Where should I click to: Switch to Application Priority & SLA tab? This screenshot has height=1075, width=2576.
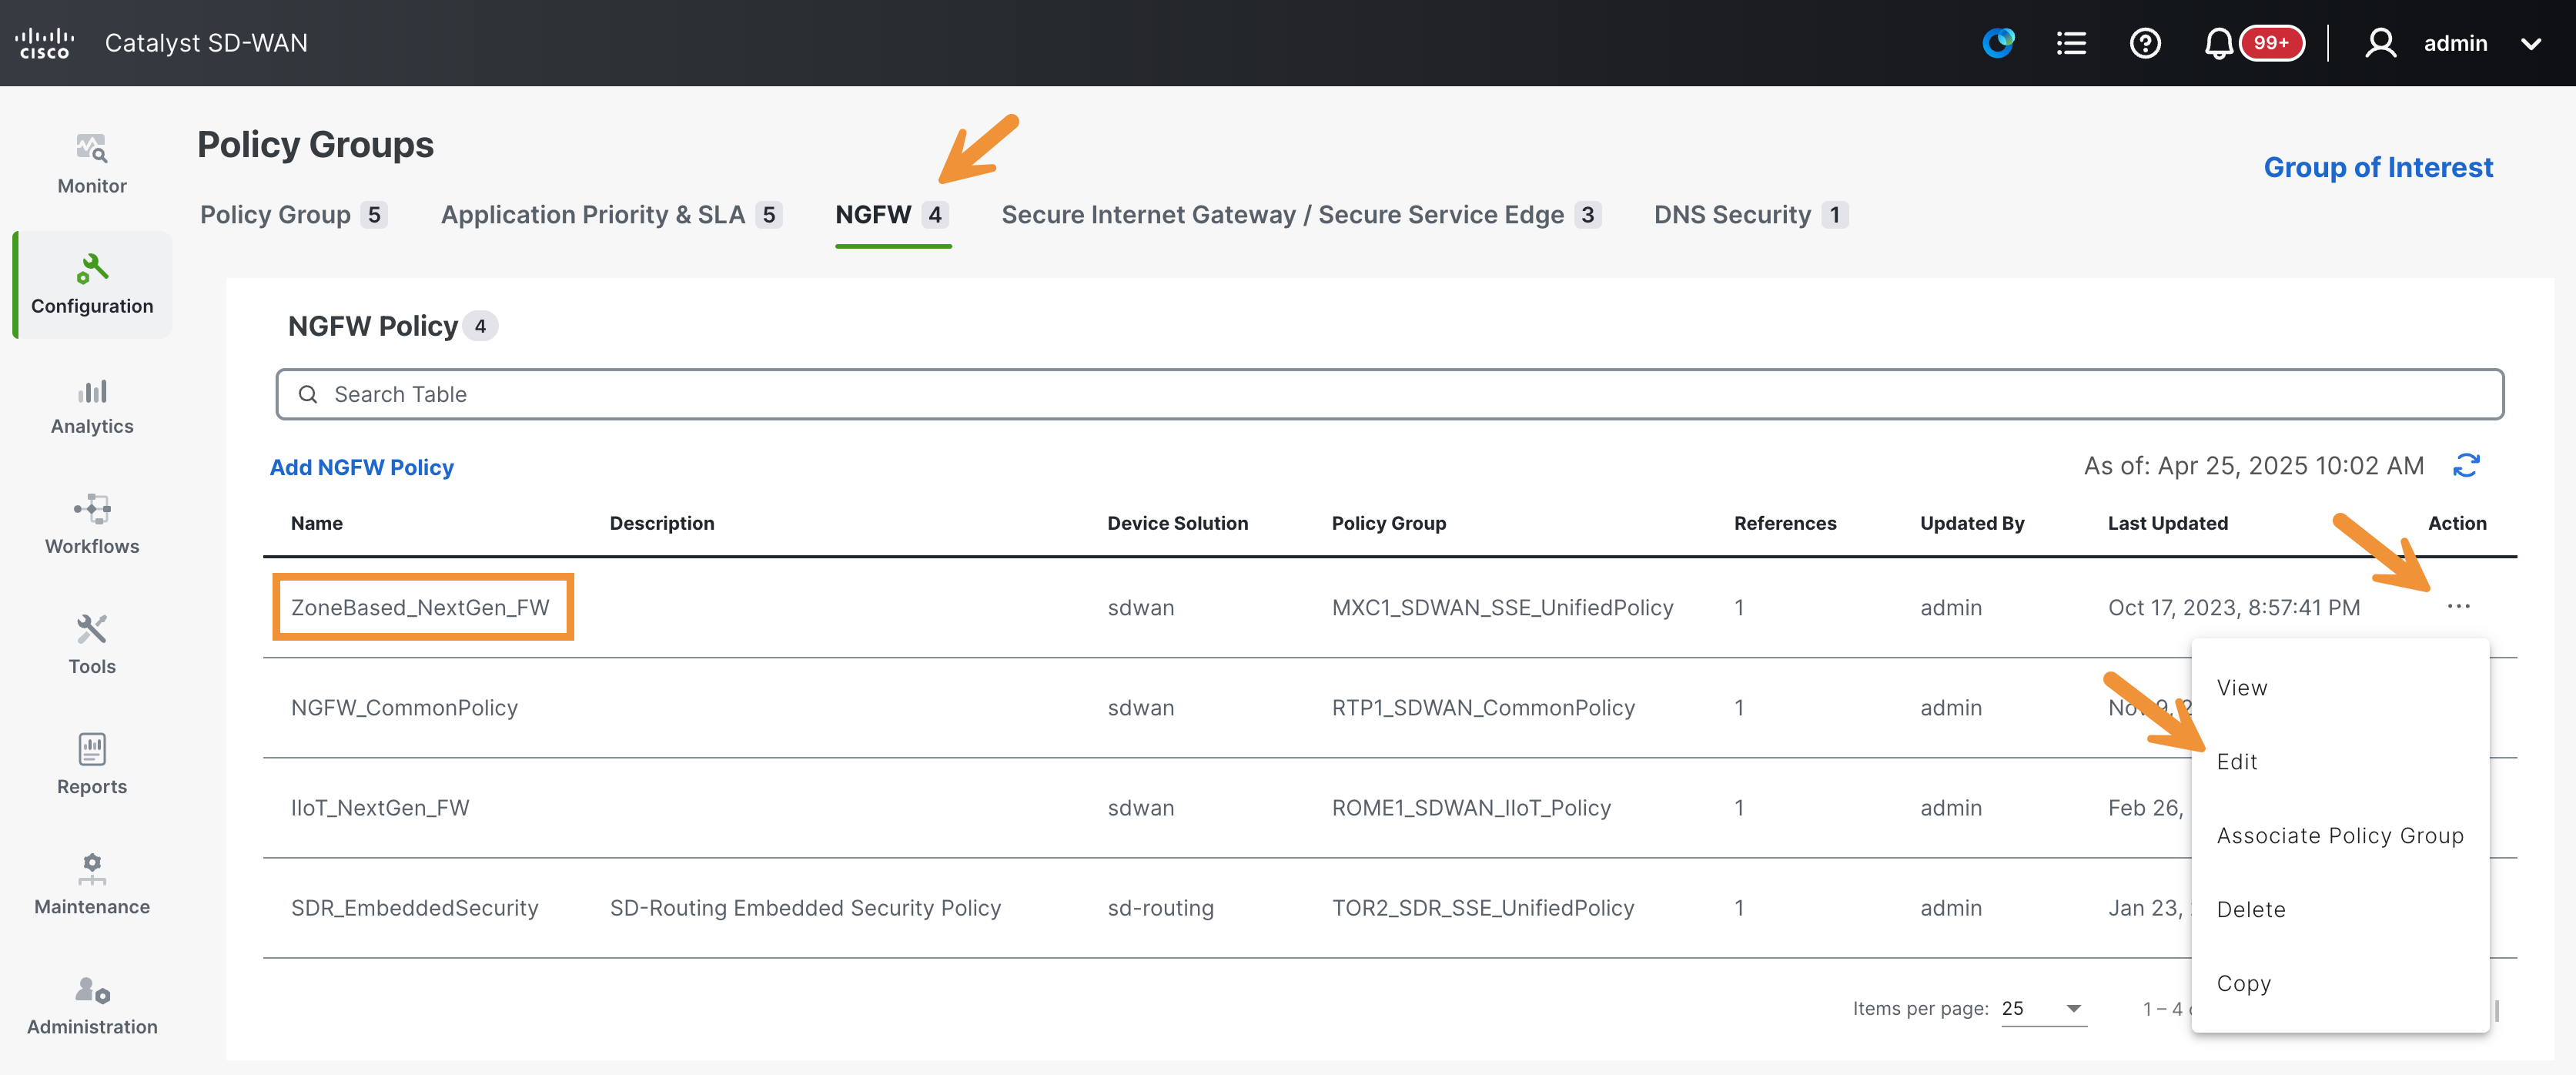click(x=611, y=215)
